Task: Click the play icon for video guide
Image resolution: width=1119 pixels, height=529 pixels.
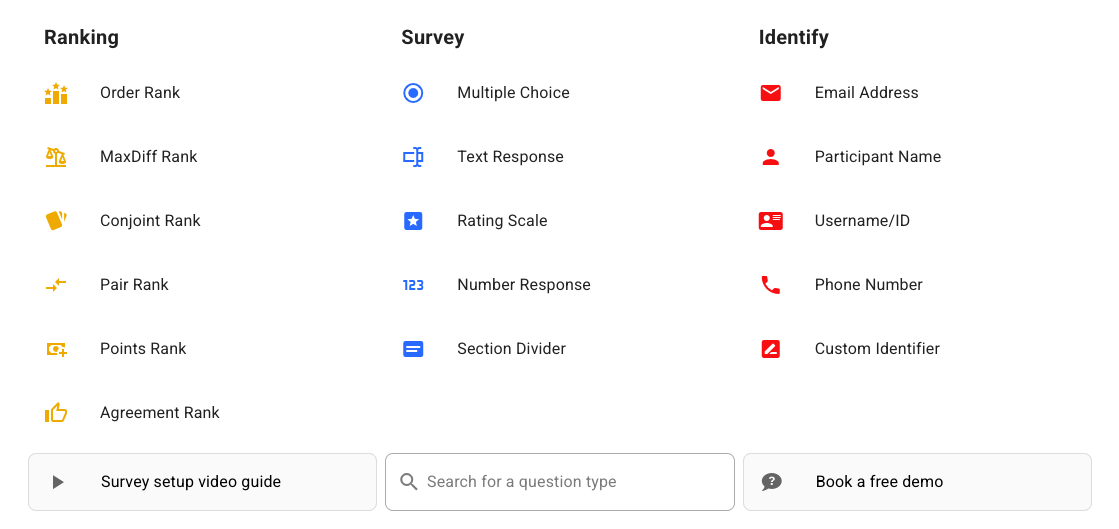Action: click(x=58, y=482)
